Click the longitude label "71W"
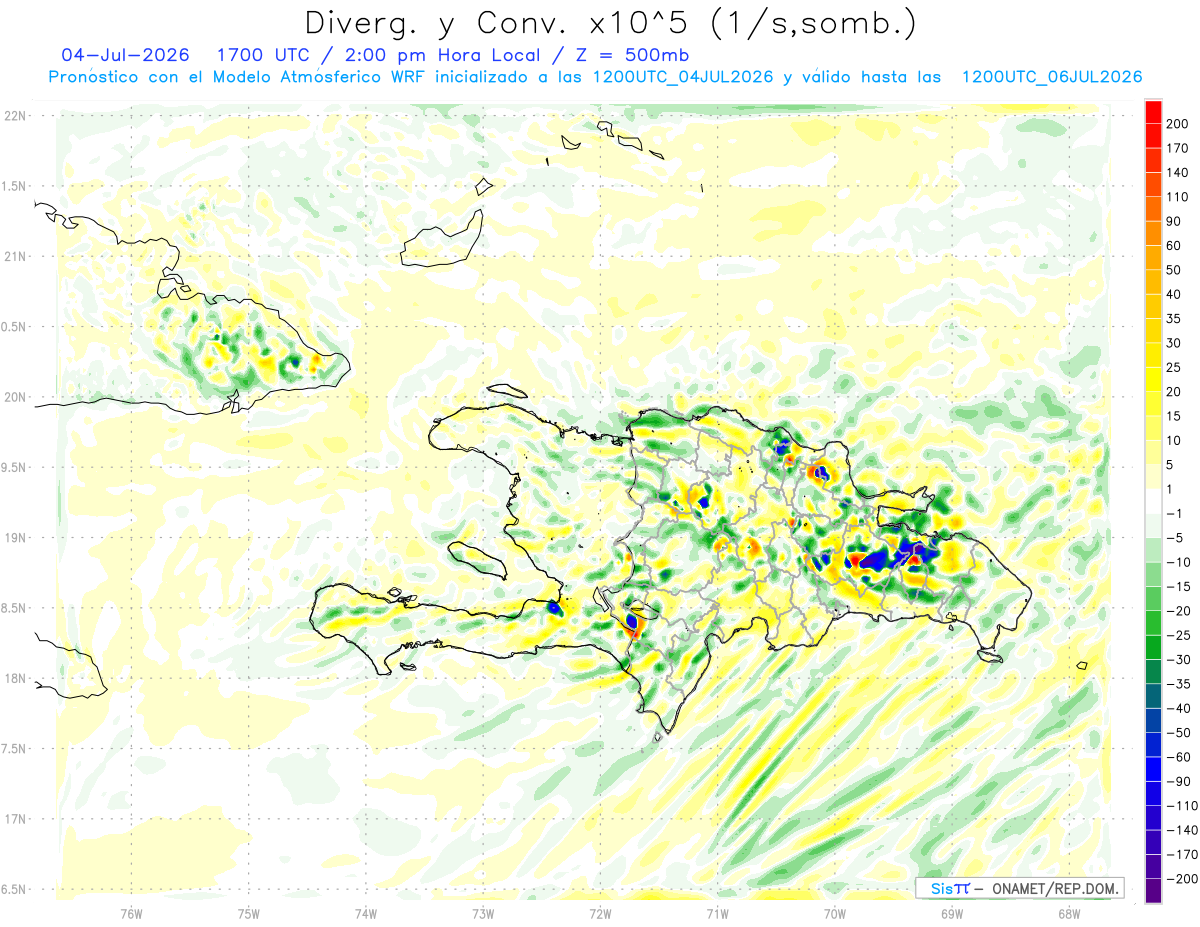 pos(717,913)
